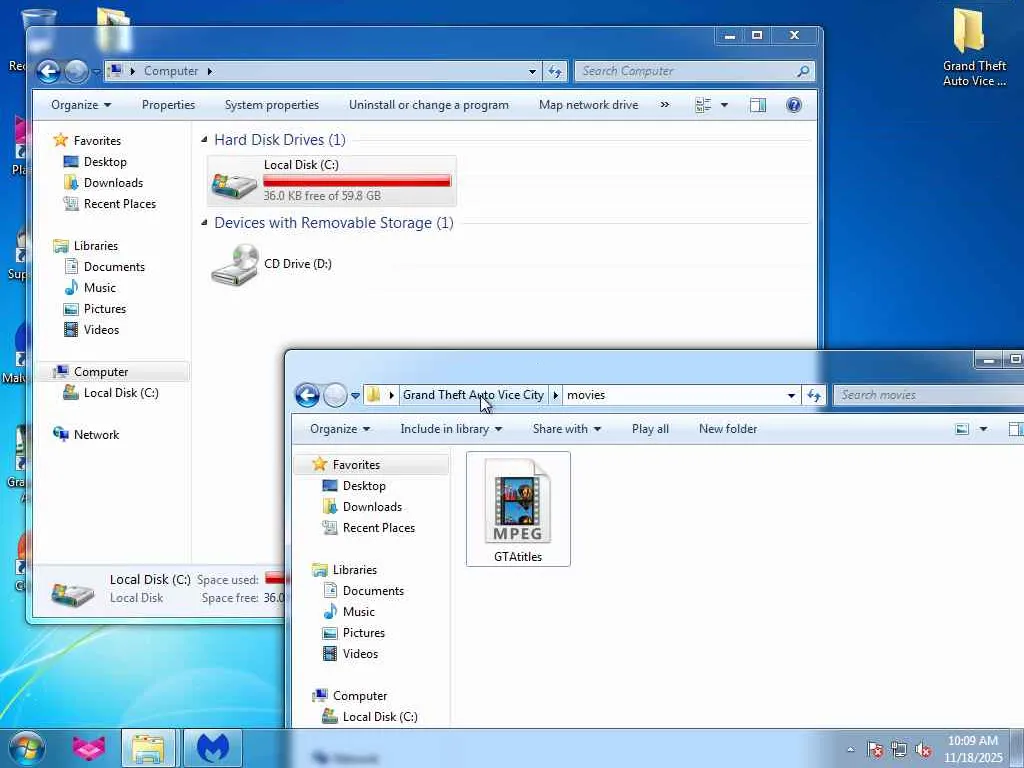Image resolution: width=1024 pixels, height=768 pixels.
Task: Click Properties in Computer toolbar
Action: 168,105
